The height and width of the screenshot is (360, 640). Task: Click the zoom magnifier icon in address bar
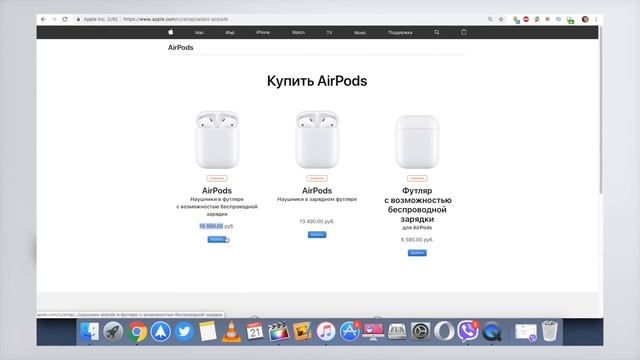point(490,19)
